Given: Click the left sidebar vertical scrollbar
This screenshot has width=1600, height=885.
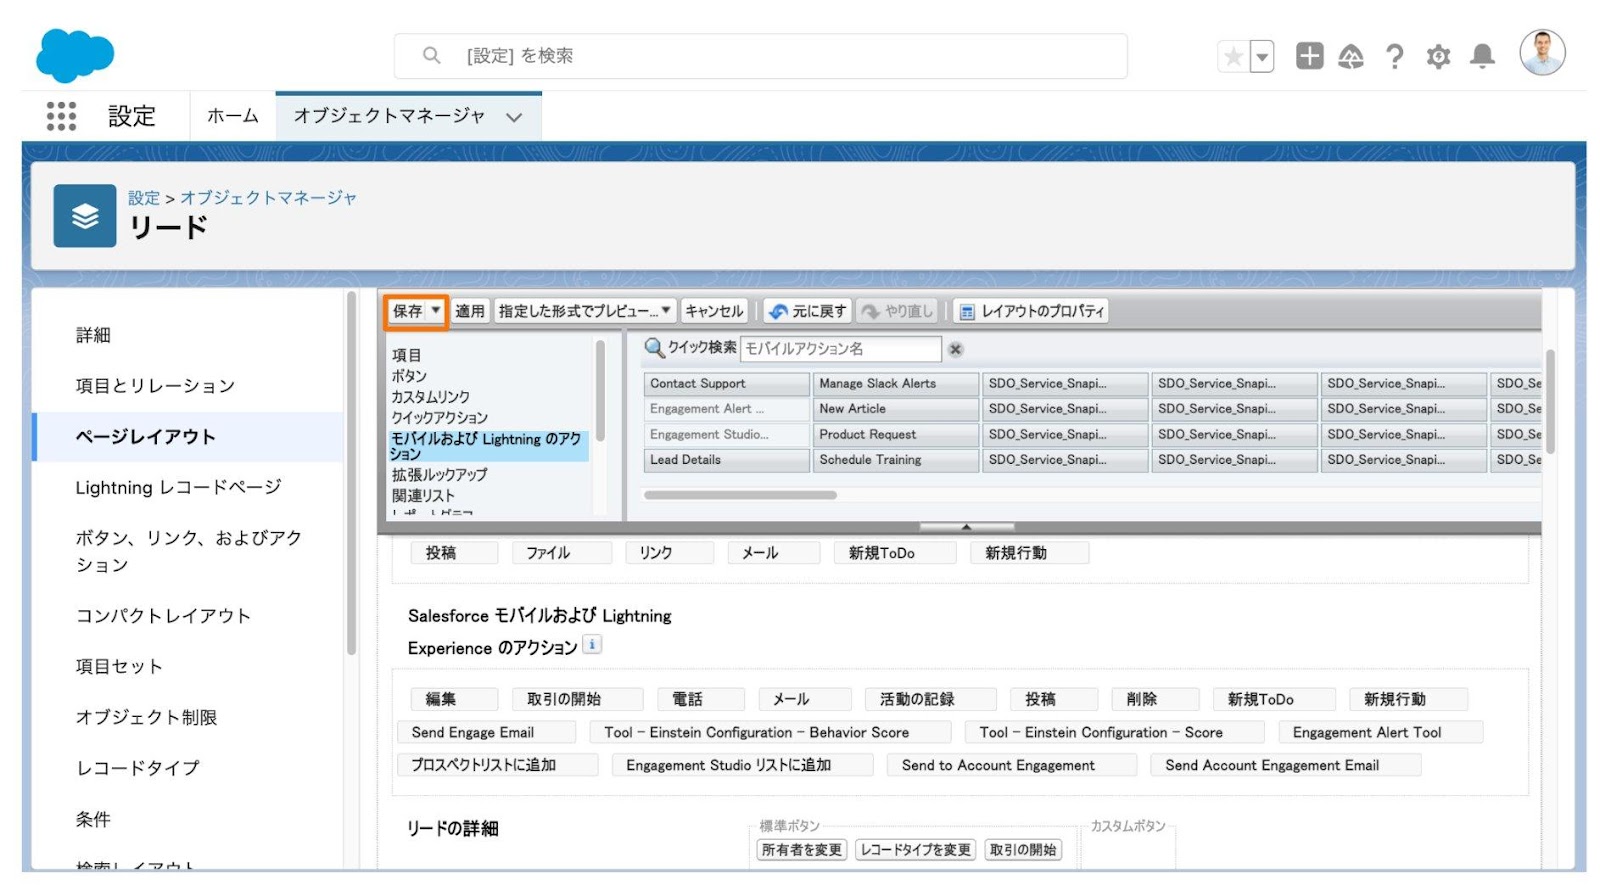Looking at the screenshot, I should coord(351,475).
